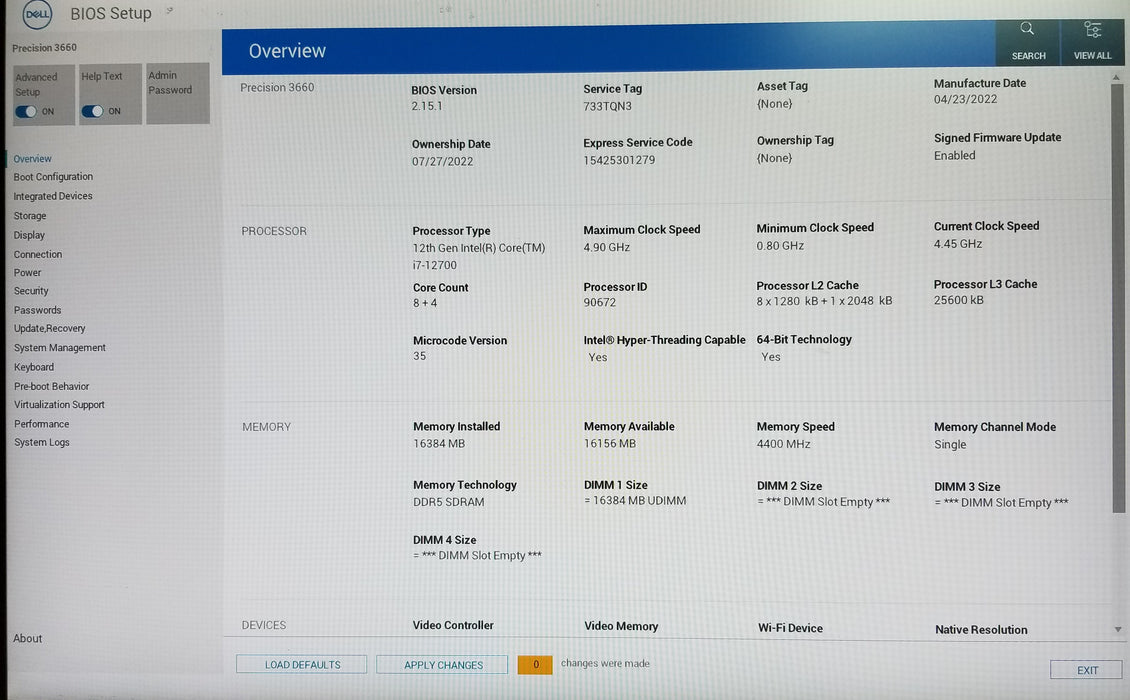The image size is (1130, 700).
Task: Click the About link
Action: point(27,638)
